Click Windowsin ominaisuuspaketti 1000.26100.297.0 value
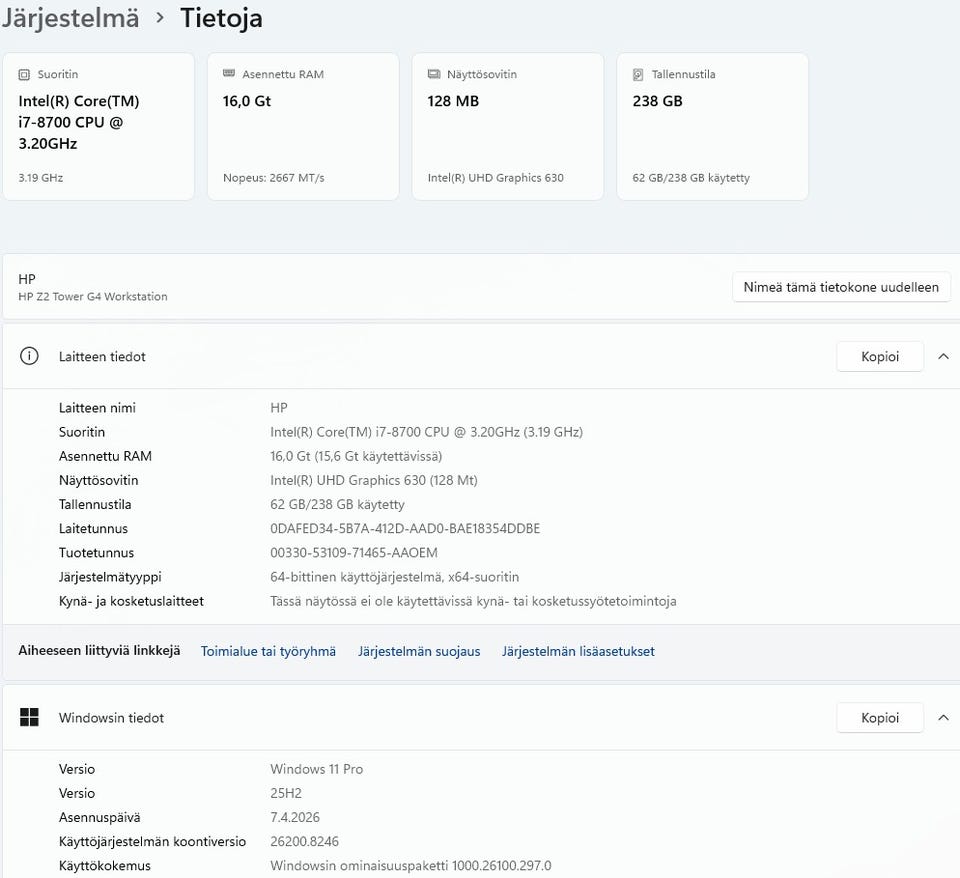The height and width of the screenshot is (878, 960). pyautogui.click(x=411, y=866)
